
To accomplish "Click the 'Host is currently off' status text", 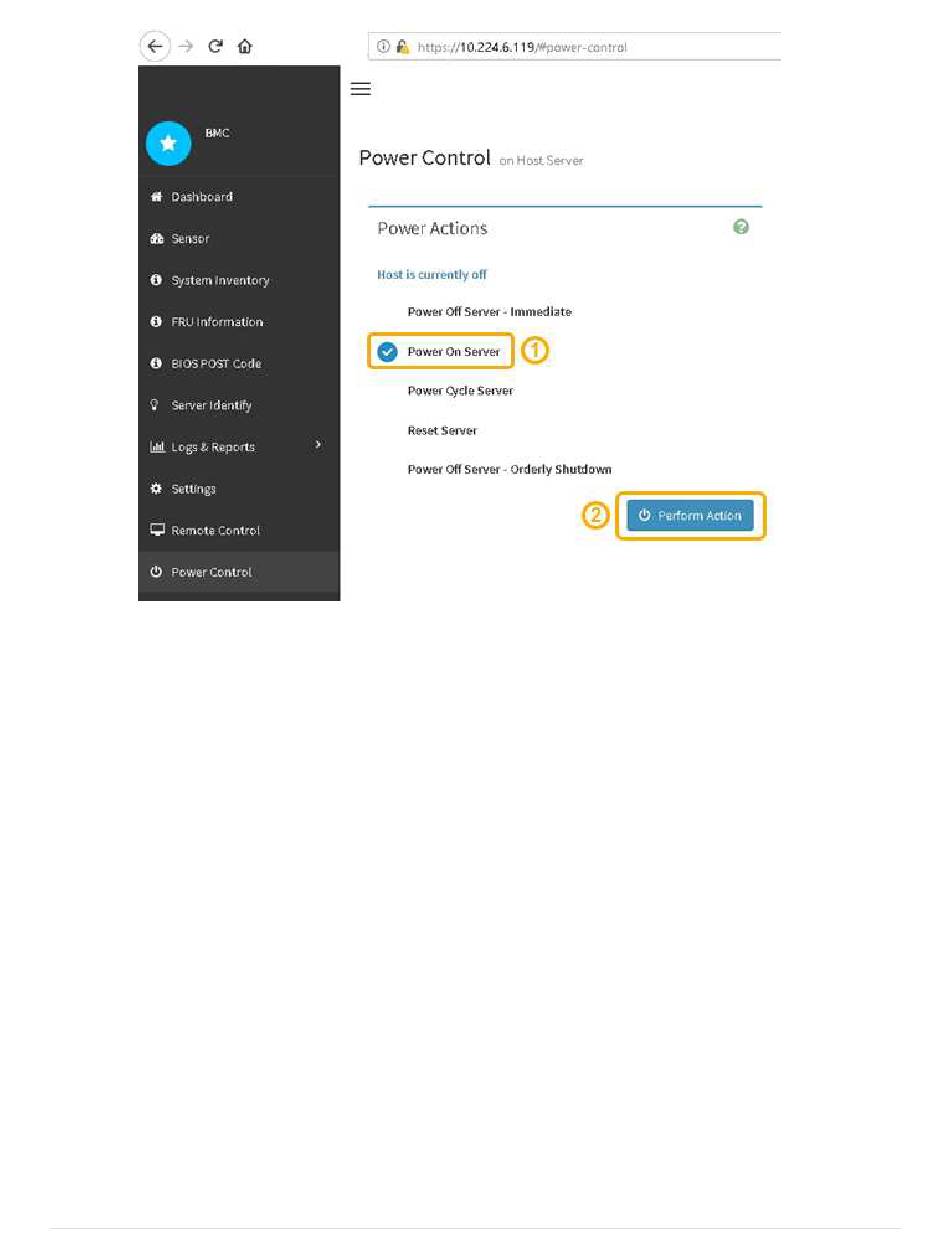I will click(432, 274).
